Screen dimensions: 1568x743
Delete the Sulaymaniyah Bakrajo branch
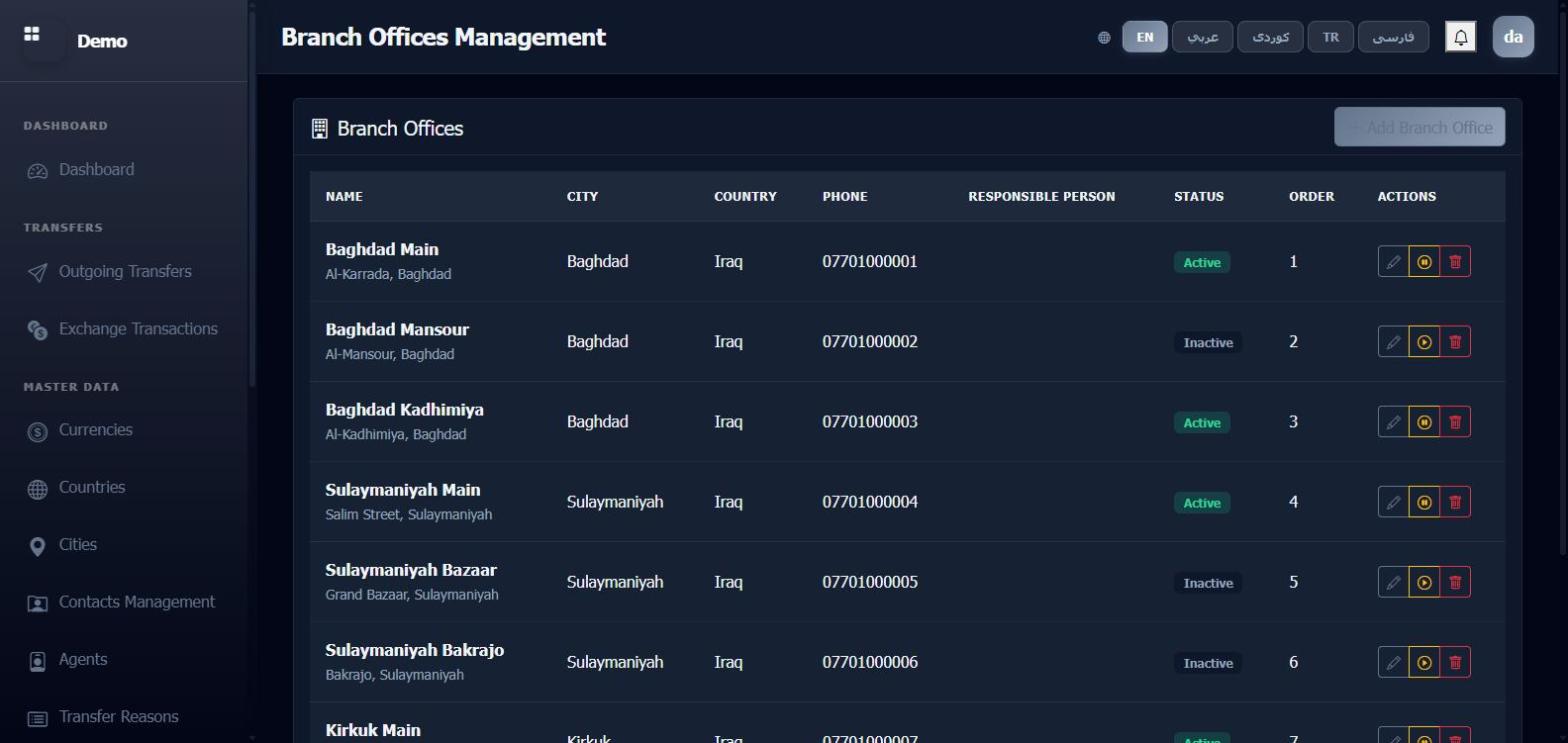coord(1455,662)
